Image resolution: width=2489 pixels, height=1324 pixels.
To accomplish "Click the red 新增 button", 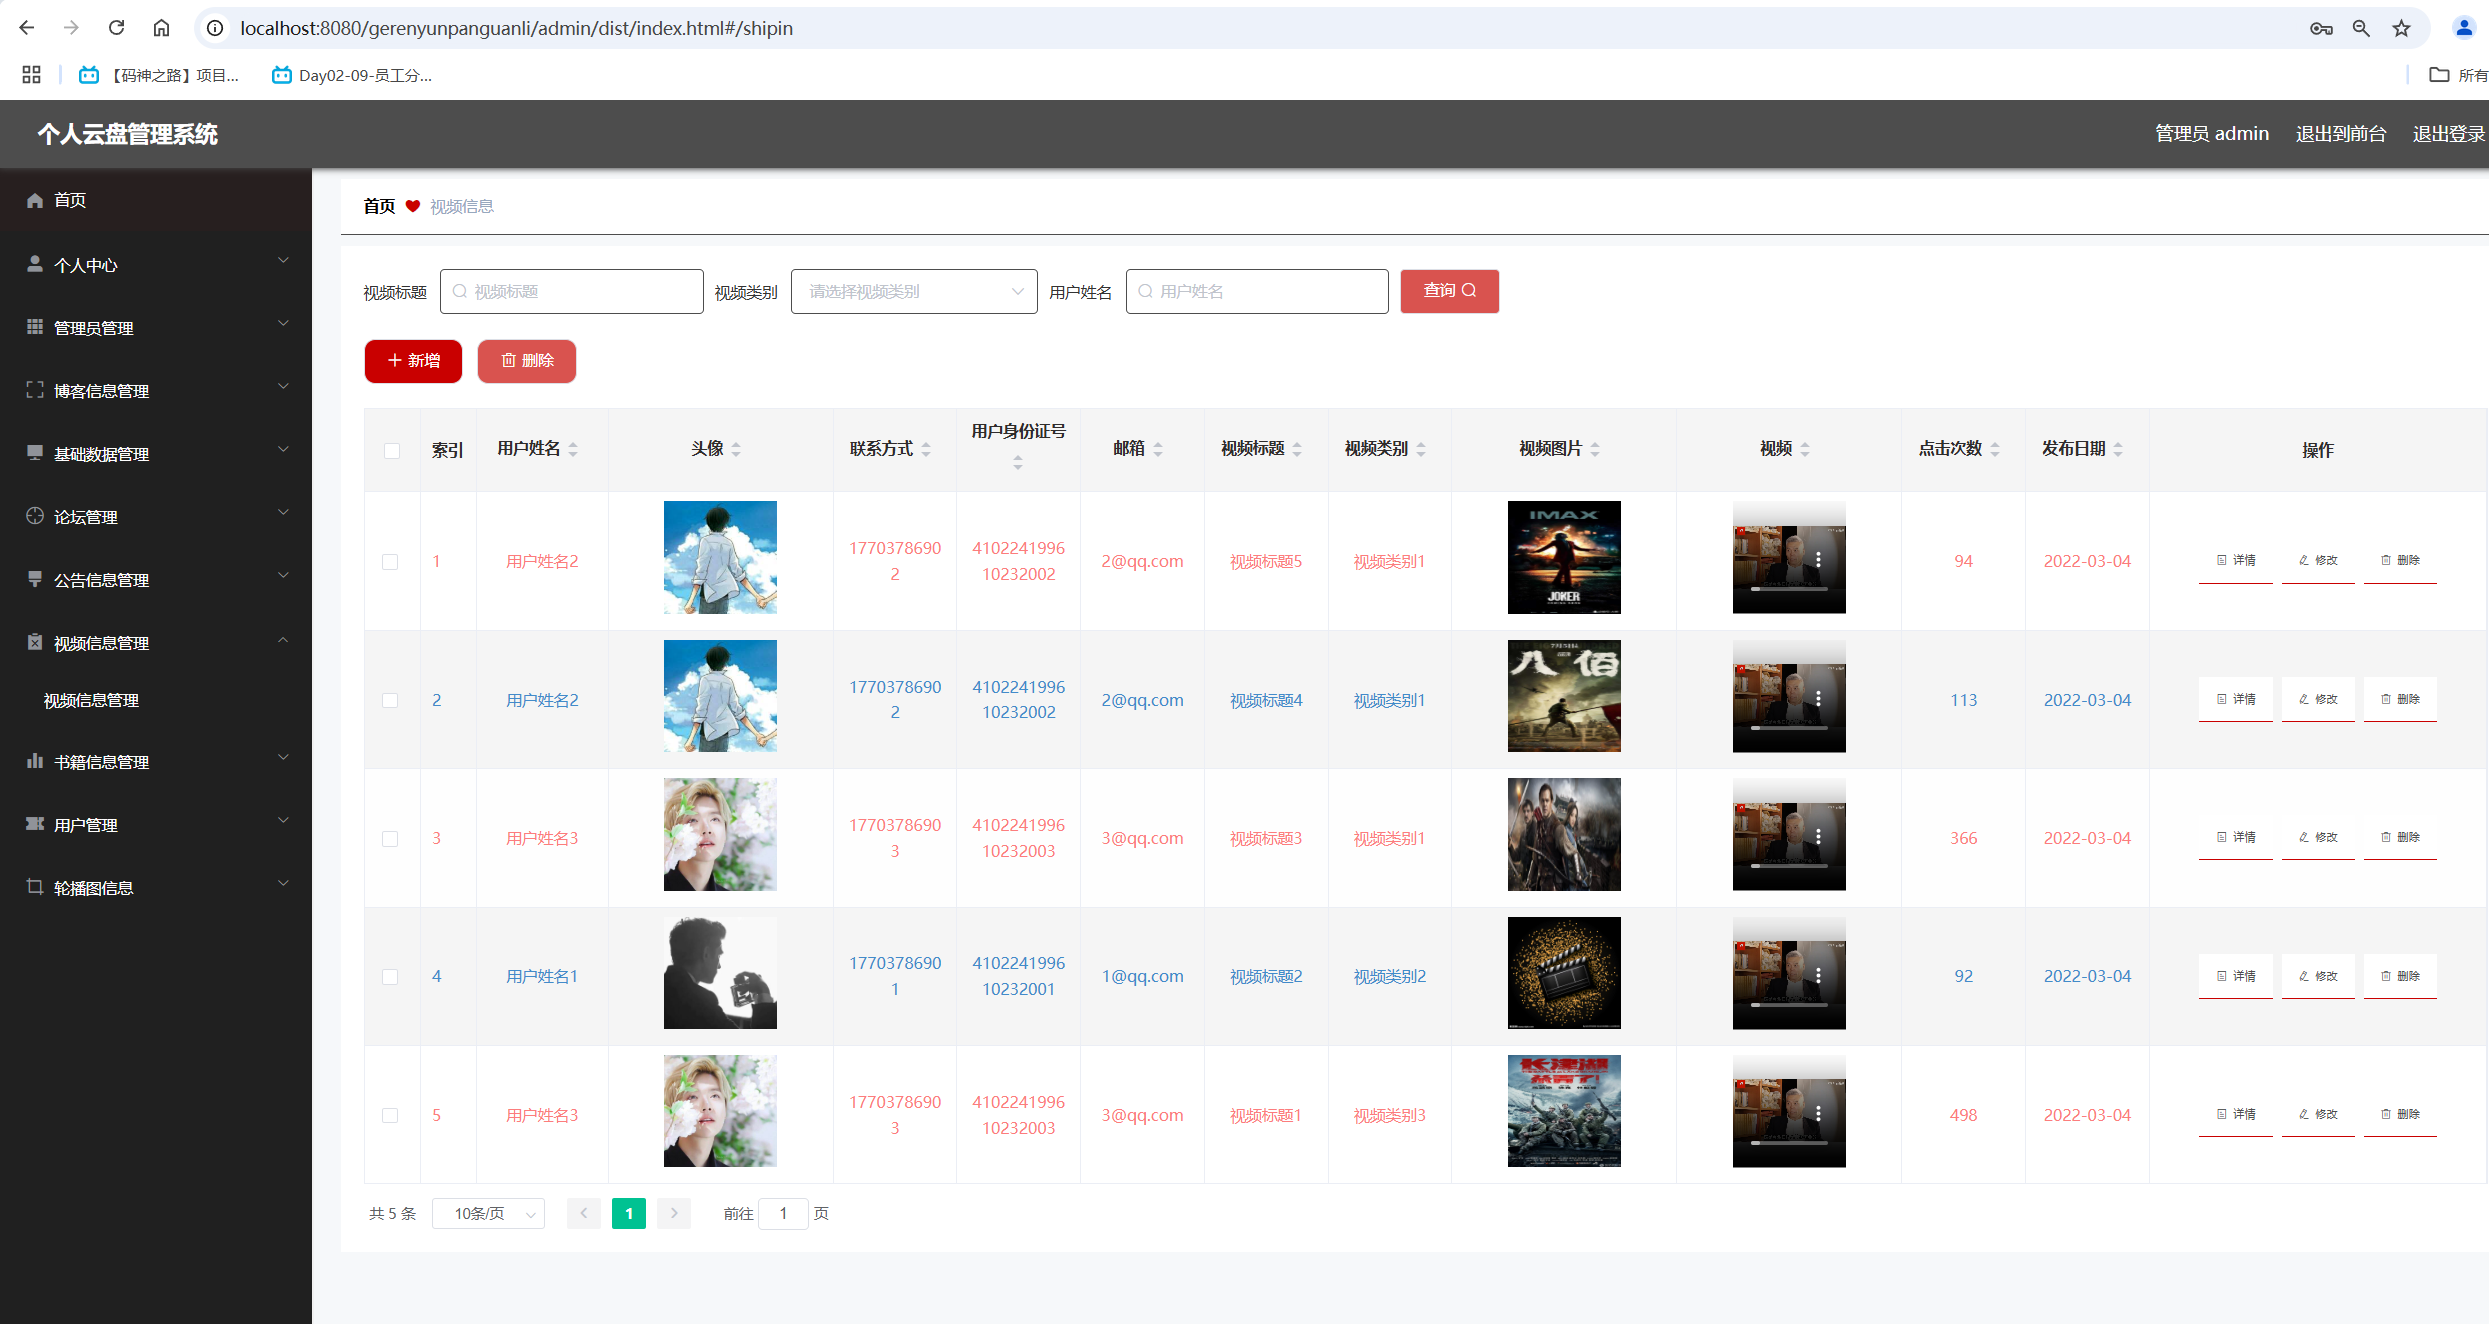I will pos(413,361).
